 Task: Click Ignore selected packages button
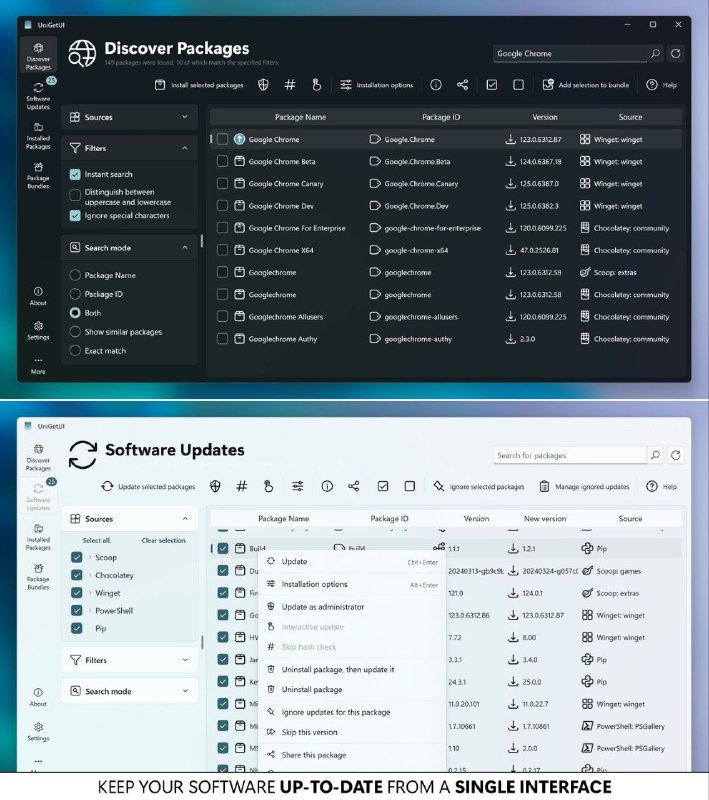click(478, 486)
